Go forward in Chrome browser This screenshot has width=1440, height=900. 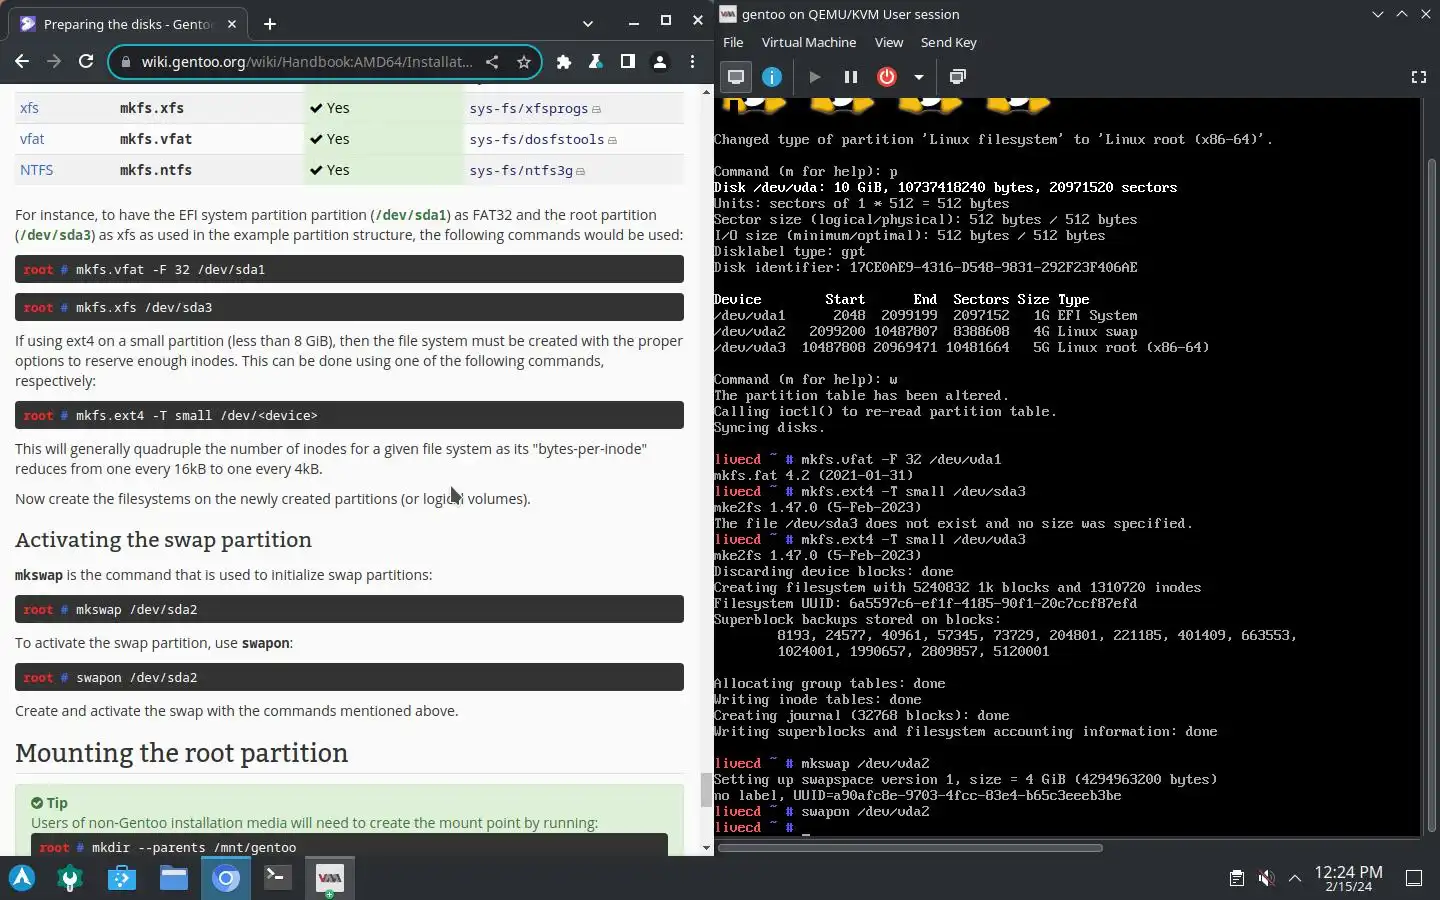coord(54,61)
